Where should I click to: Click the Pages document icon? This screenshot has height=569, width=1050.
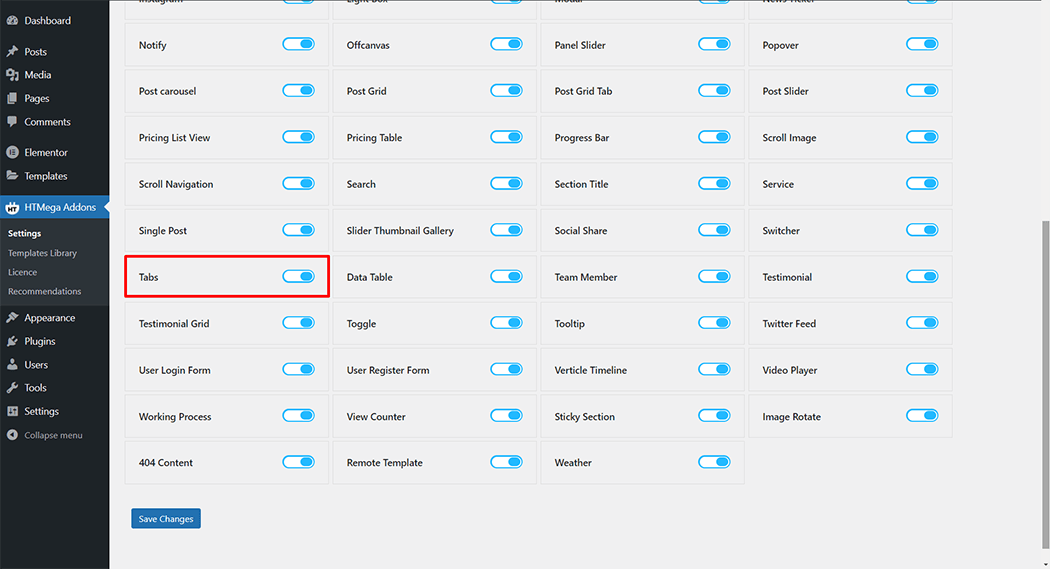12,98
